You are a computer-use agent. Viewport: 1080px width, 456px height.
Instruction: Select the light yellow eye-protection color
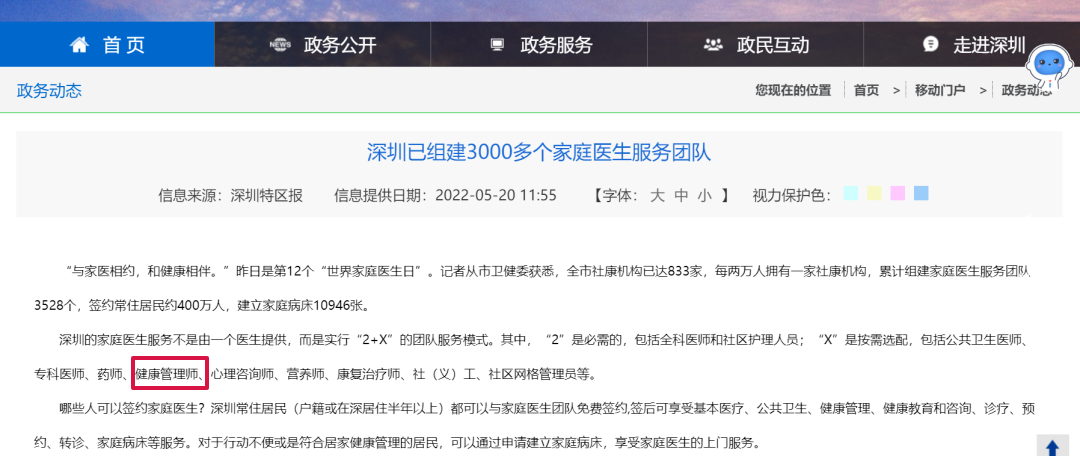point(874,193)
